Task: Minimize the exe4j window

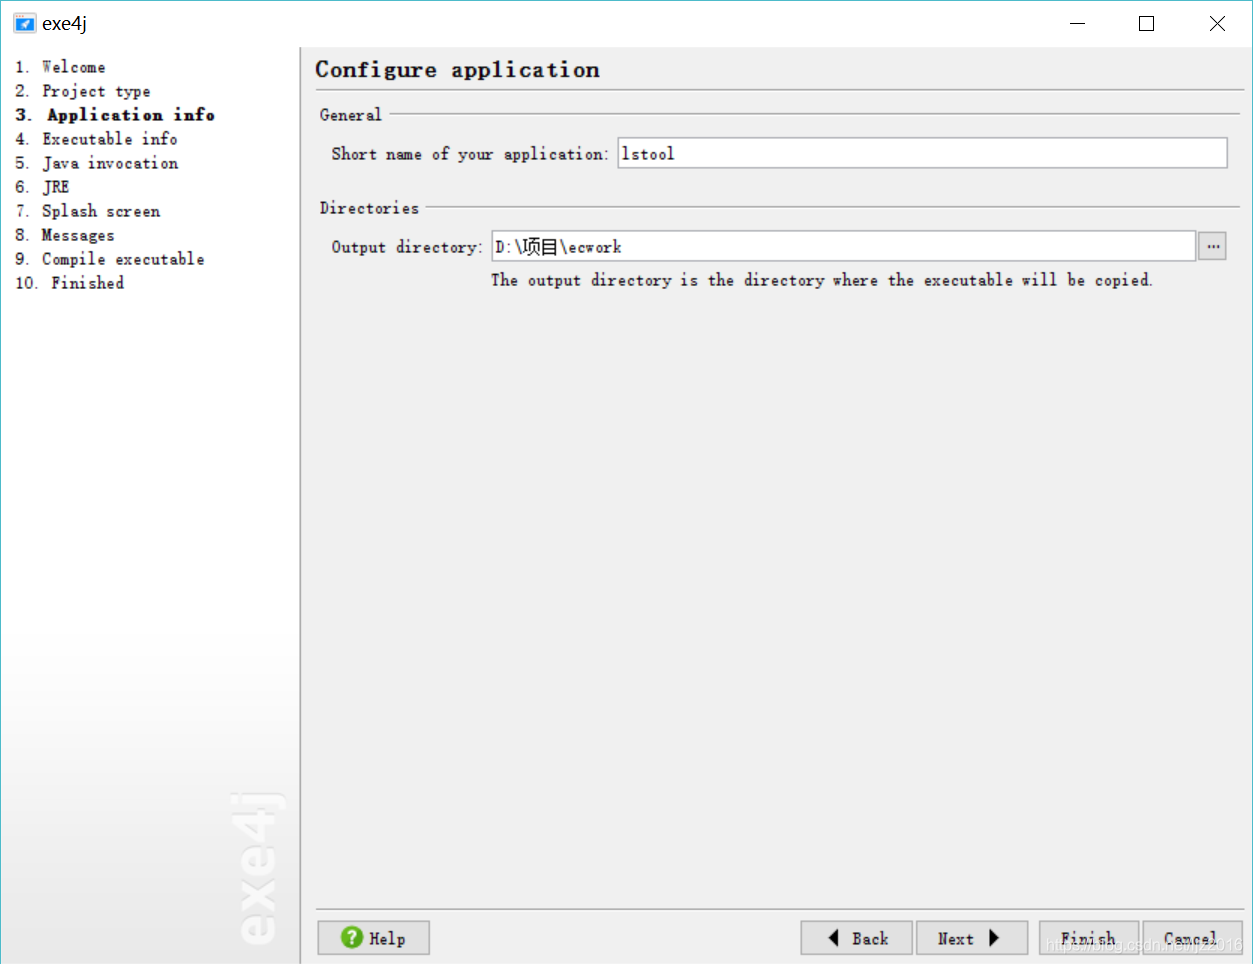Action: 1077,23
